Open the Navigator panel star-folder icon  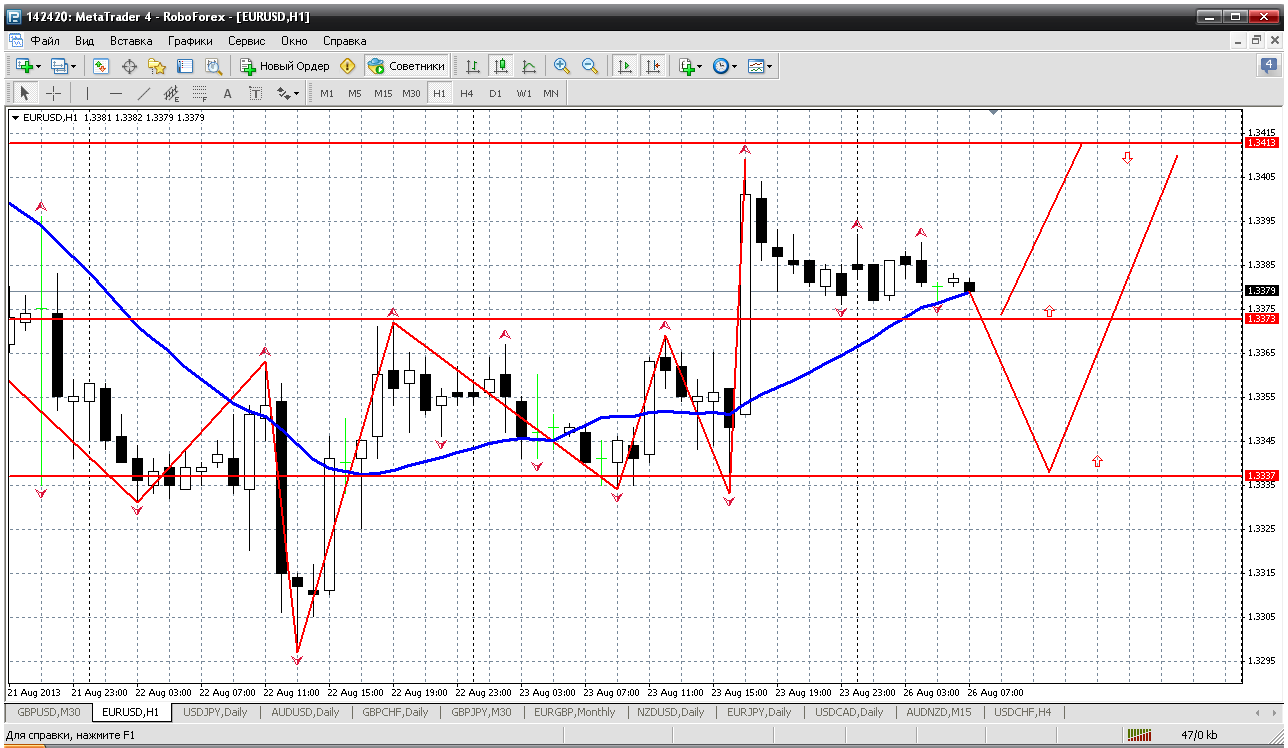point(157,66)
